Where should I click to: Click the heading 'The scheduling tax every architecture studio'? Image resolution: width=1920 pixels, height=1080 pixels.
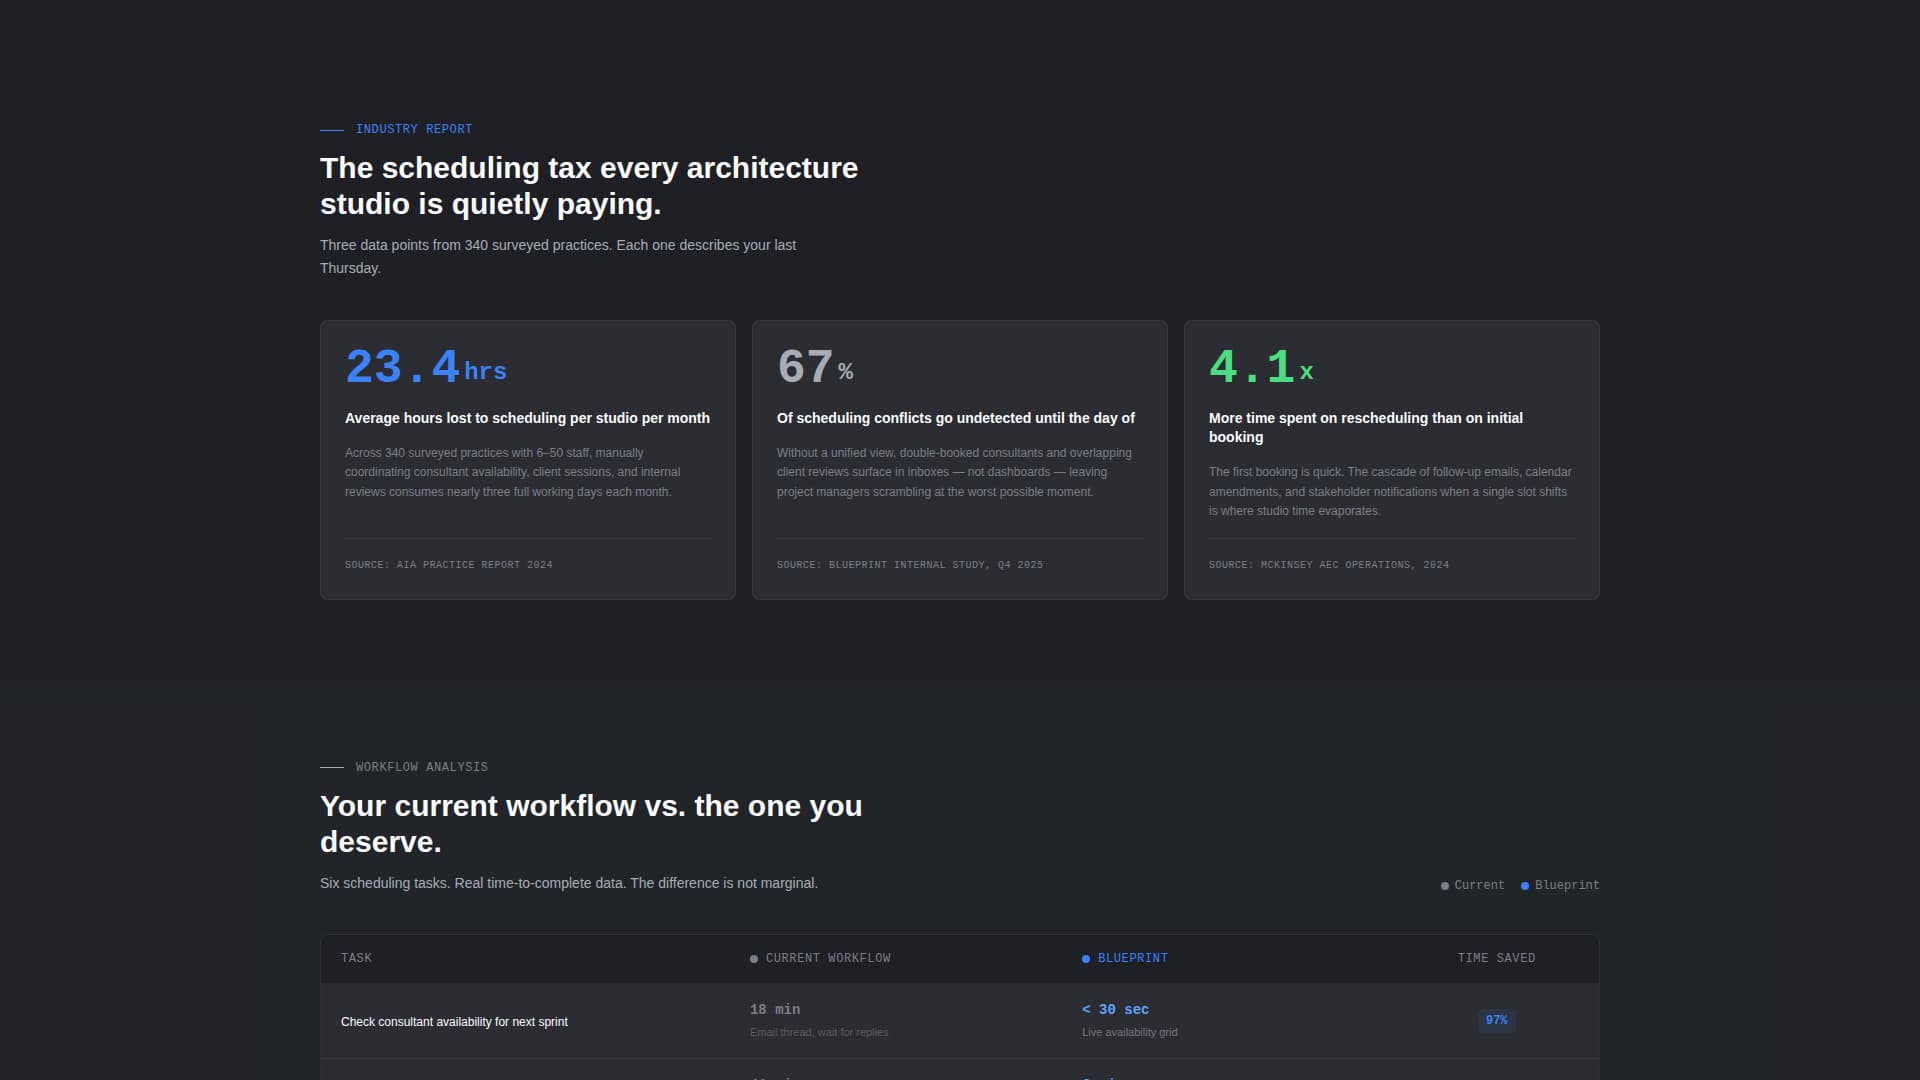point(589,186)
